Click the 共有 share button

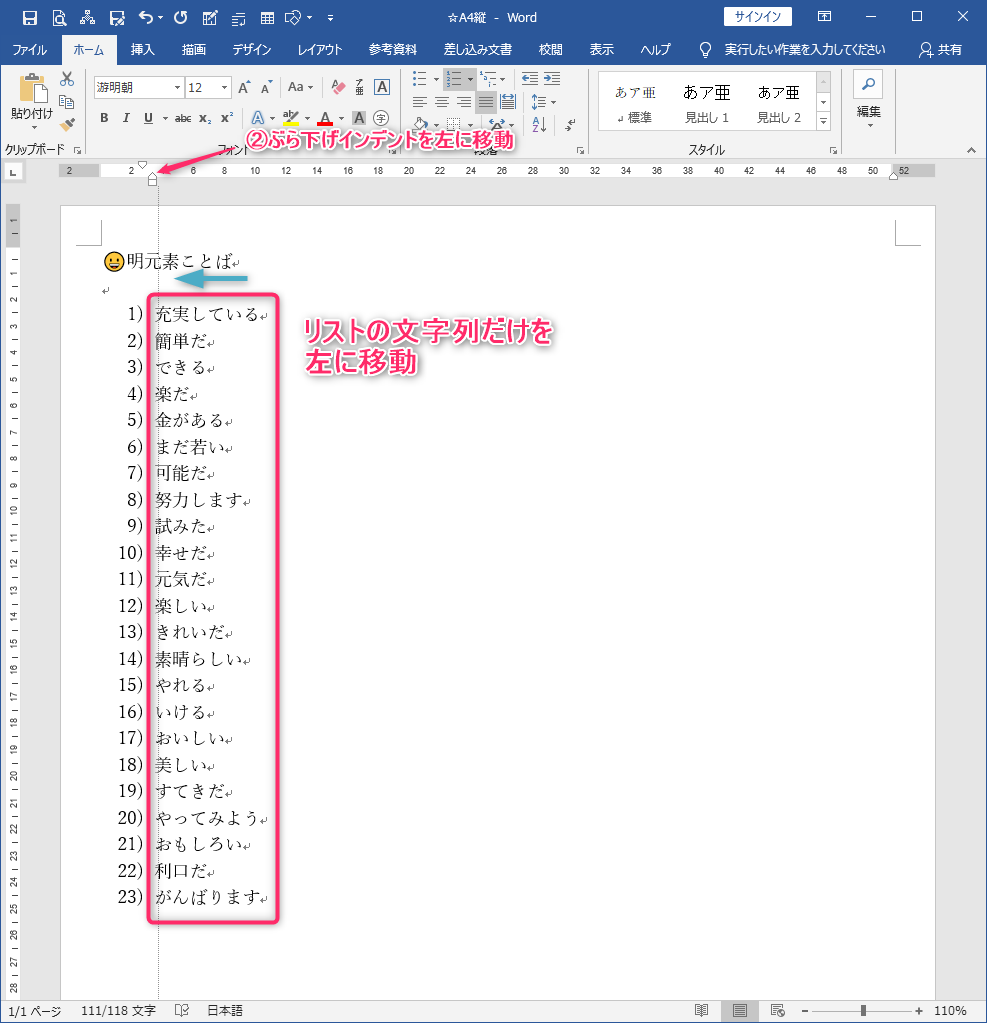(x=940, y=50)
